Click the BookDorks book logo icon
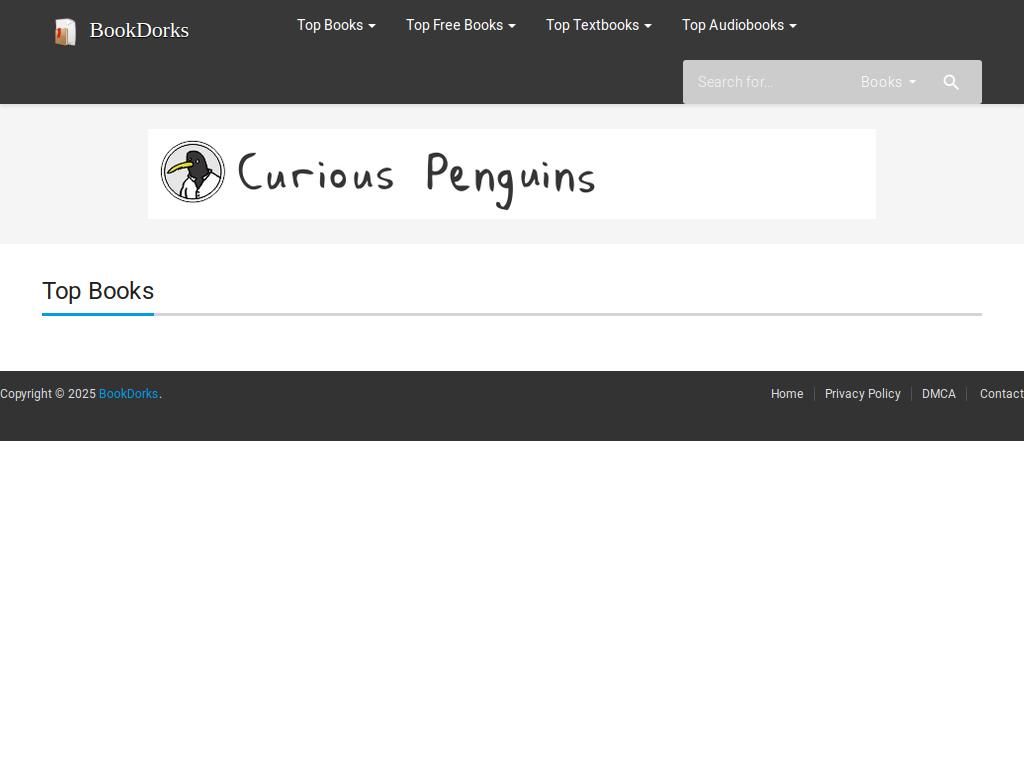This screenshot has width=1024, height=768. (65, 32)
